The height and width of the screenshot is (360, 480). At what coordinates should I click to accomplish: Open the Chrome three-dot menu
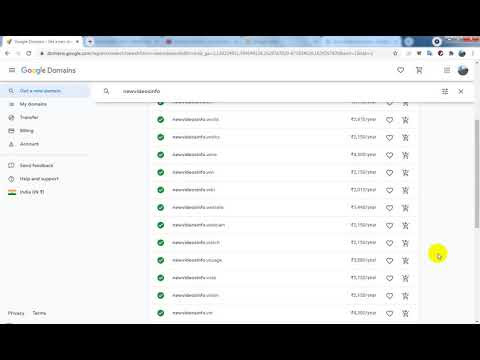(x=473, y=53)
